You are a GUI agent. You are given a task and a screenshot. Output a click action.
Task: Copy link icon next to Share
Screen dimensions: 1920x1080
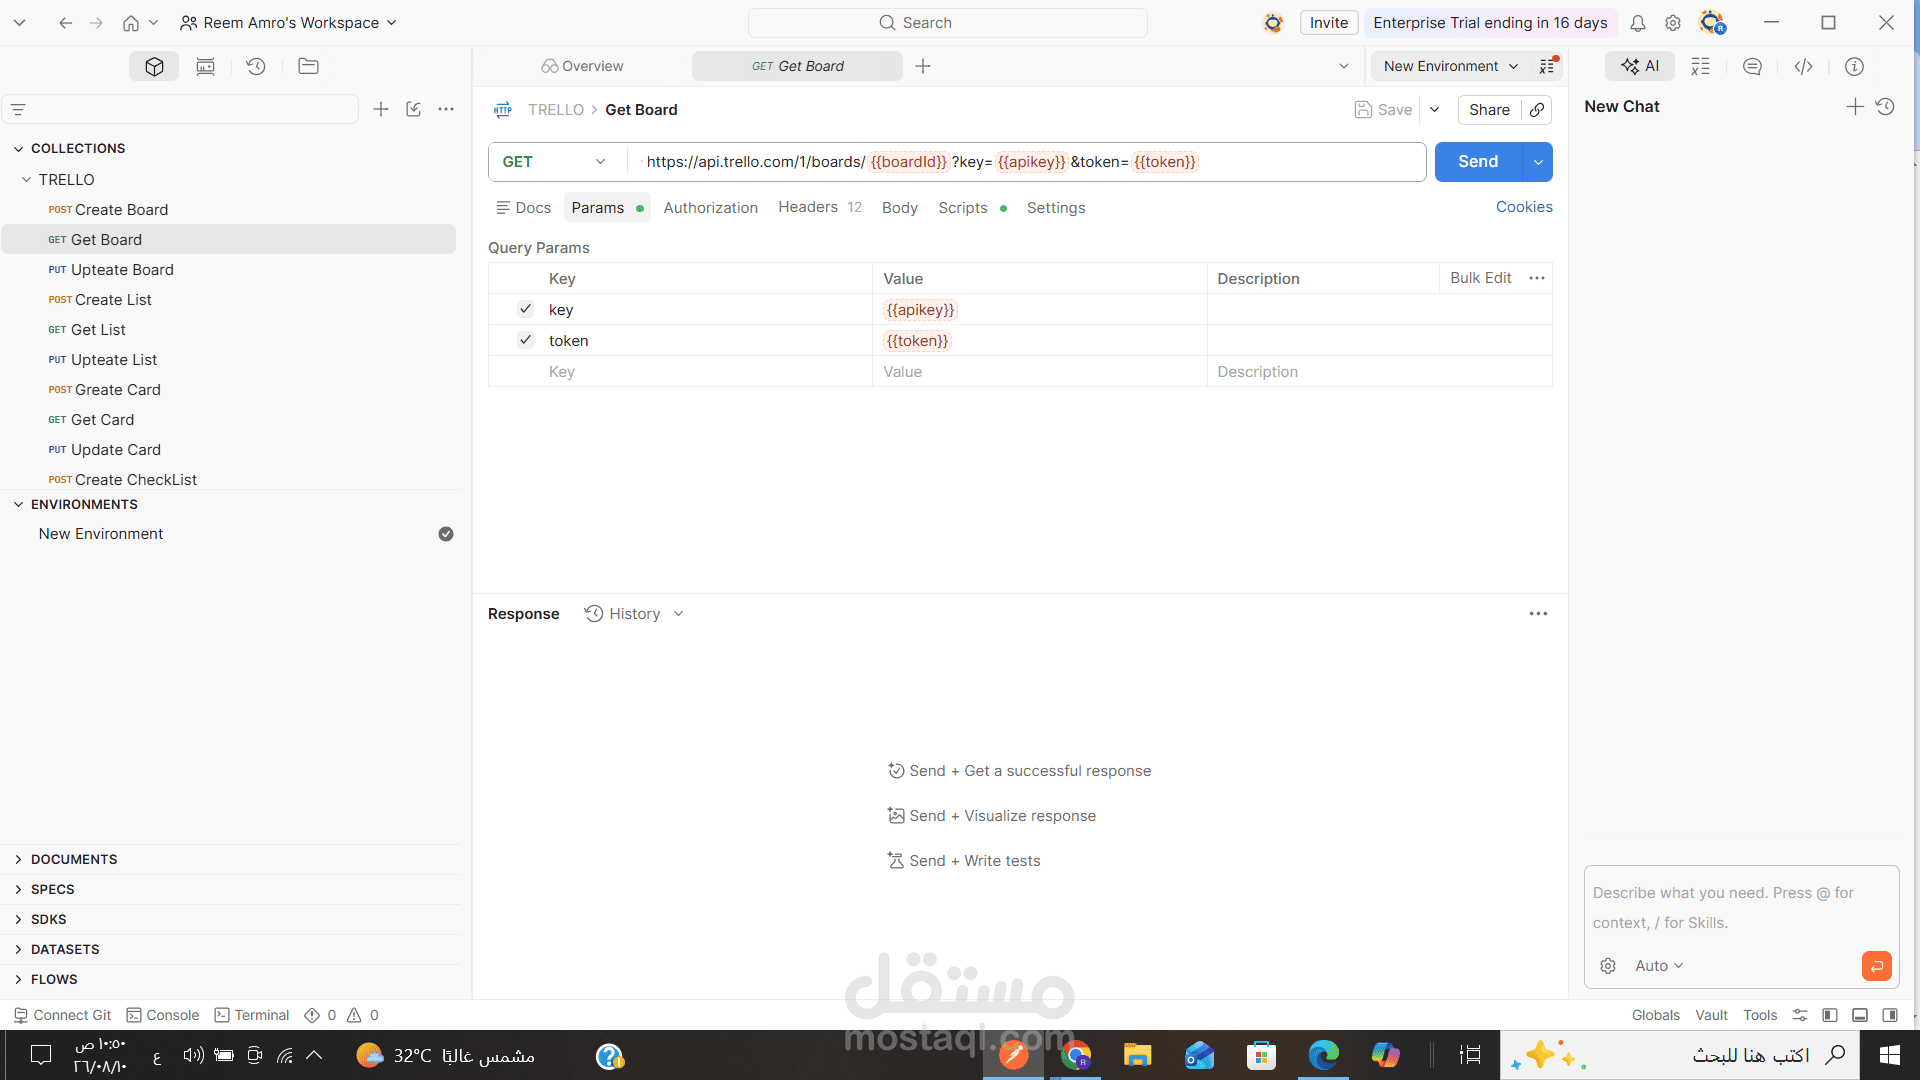1537,110
